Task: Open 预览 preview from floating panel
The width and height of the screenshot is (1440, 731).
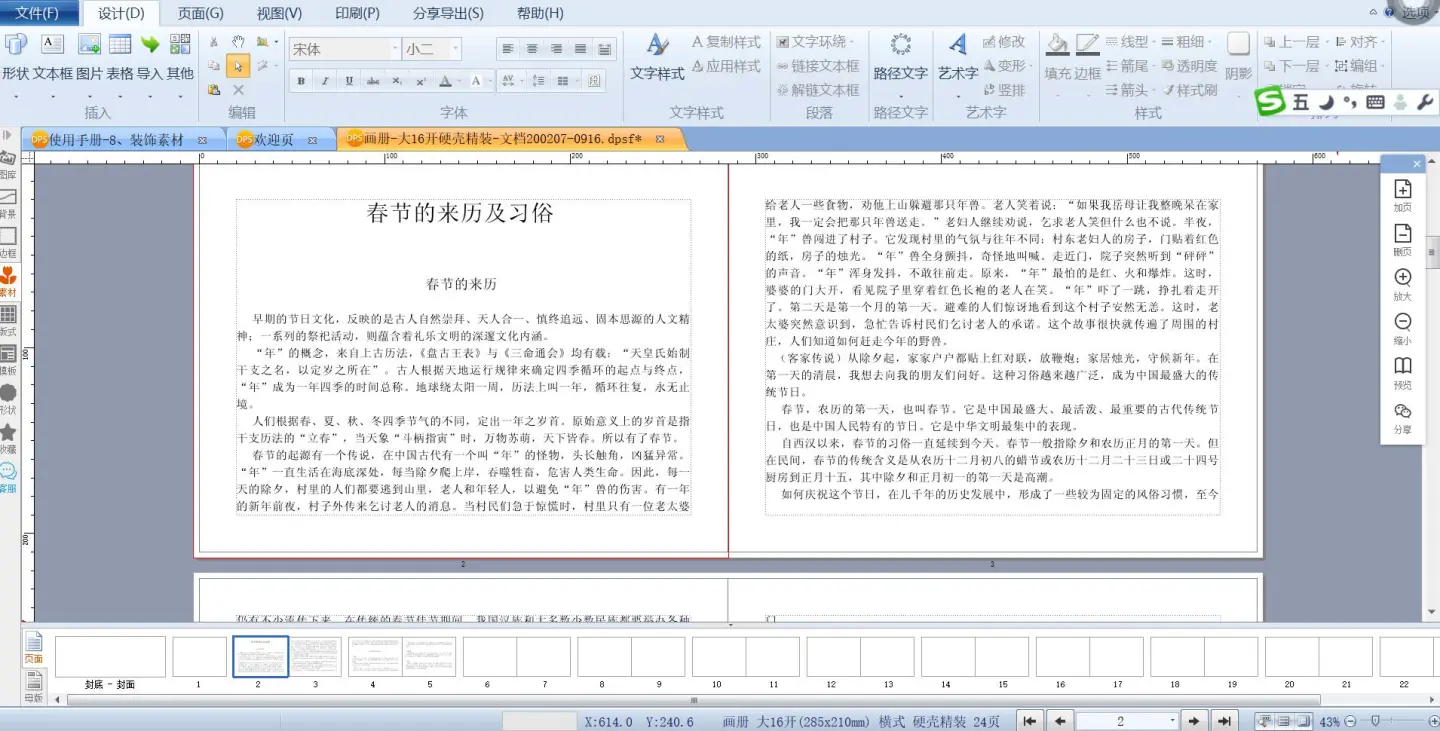Action: tap(1402, 372)
